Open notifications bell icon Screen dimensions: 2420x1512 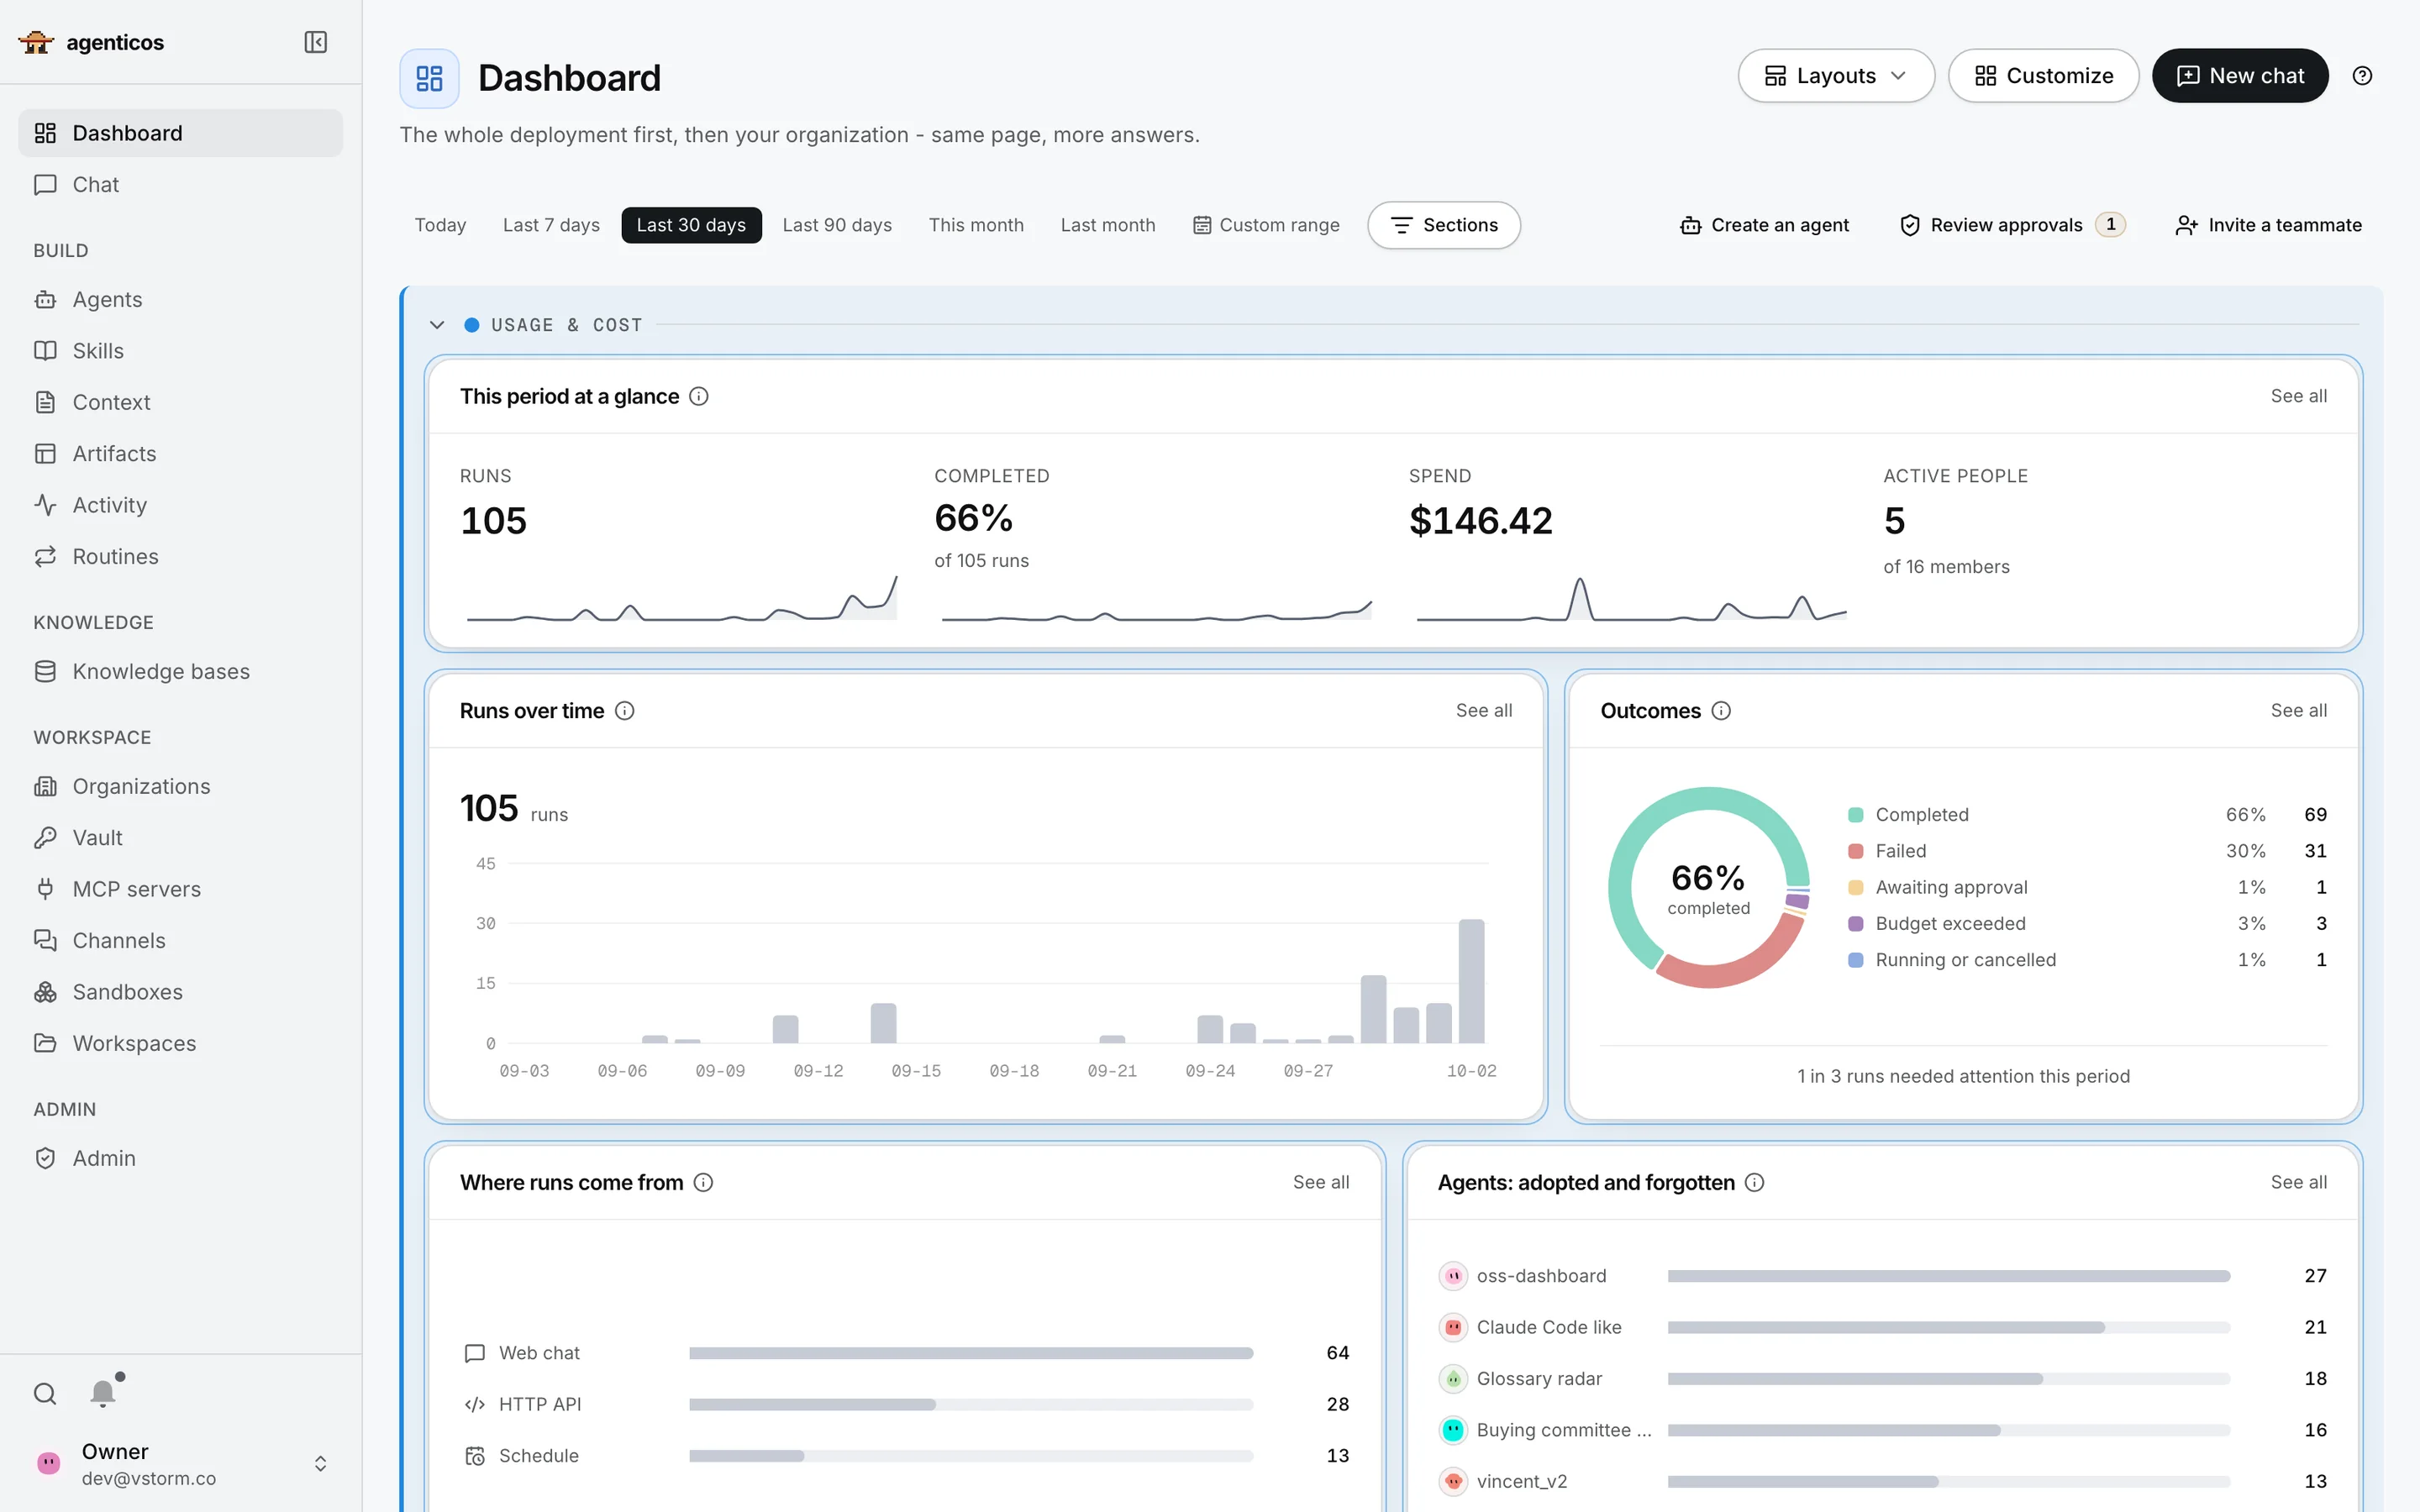tap(103, 1393)
